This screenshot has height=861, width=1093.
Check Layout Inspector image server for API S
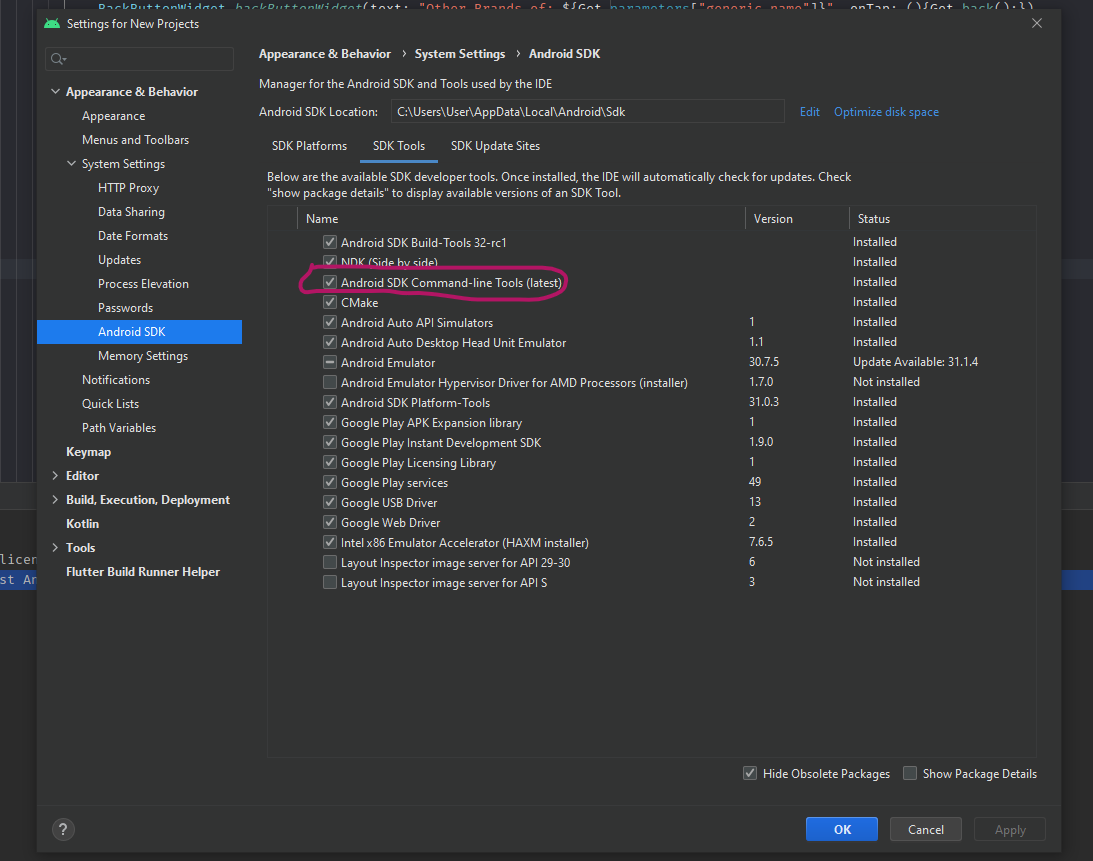tap(330, 582)
